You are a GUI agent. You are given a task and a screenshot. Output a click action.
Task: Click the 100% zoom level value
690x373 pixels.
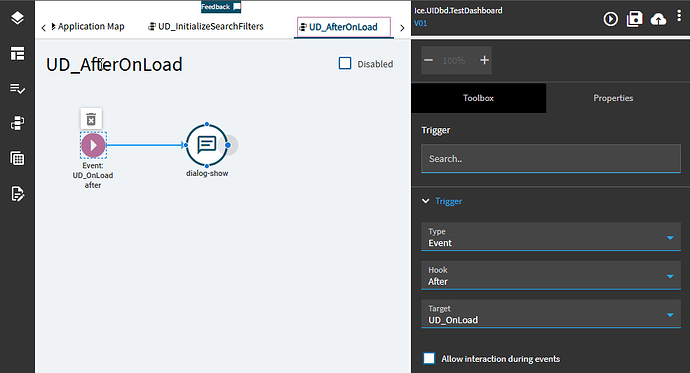pos(453,61)
